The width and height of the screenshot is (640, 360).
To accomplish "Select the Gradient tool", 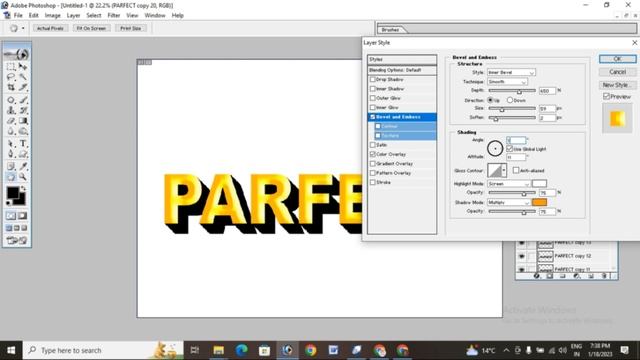I will click(x=23, y=121).
